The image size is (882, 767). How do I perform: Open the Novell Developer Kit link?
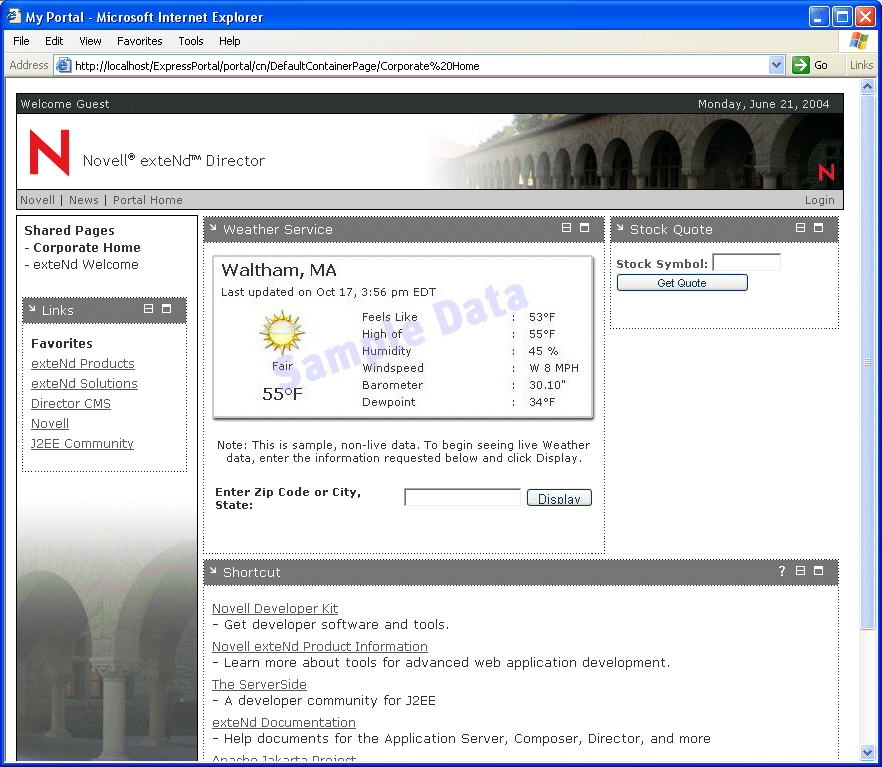tap(275, 608)
